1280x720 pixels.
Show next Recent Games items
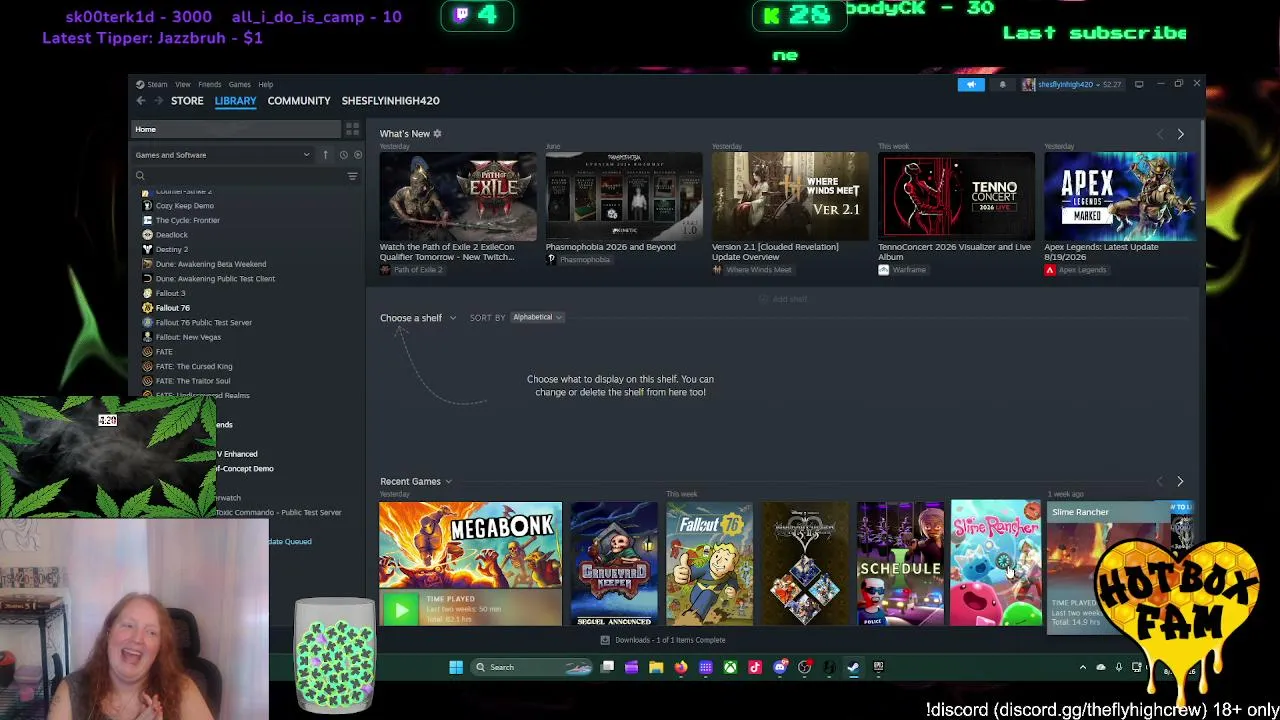(1180, 482)
